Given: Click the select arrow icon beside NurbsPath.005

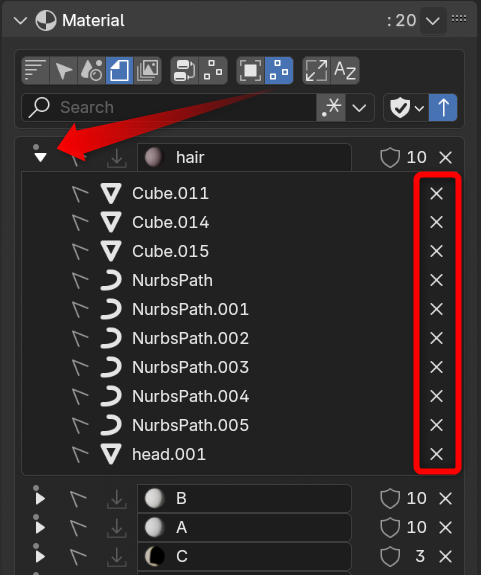Looking at the screenshot, I should 80,425.
